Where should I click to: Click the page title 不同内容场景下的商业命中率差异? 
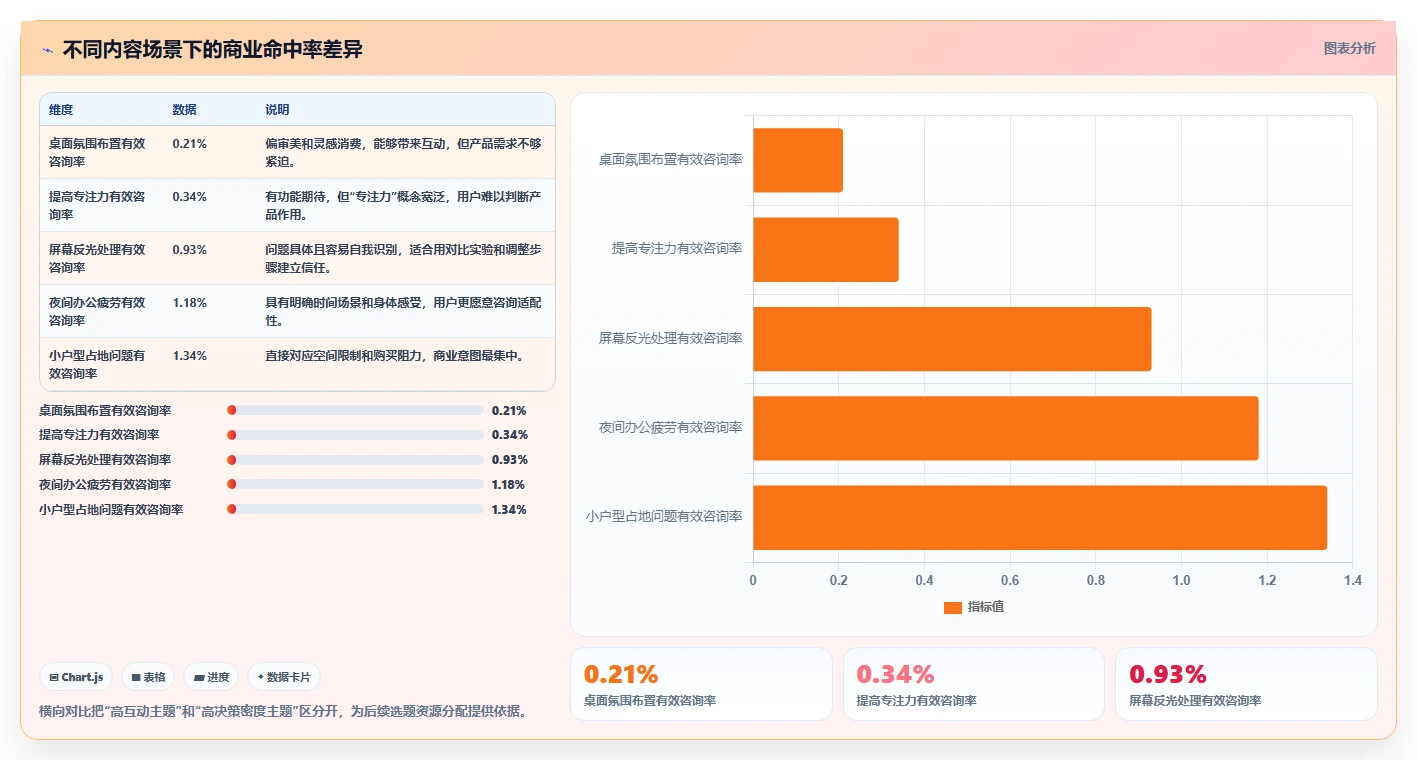pos(212,49)
